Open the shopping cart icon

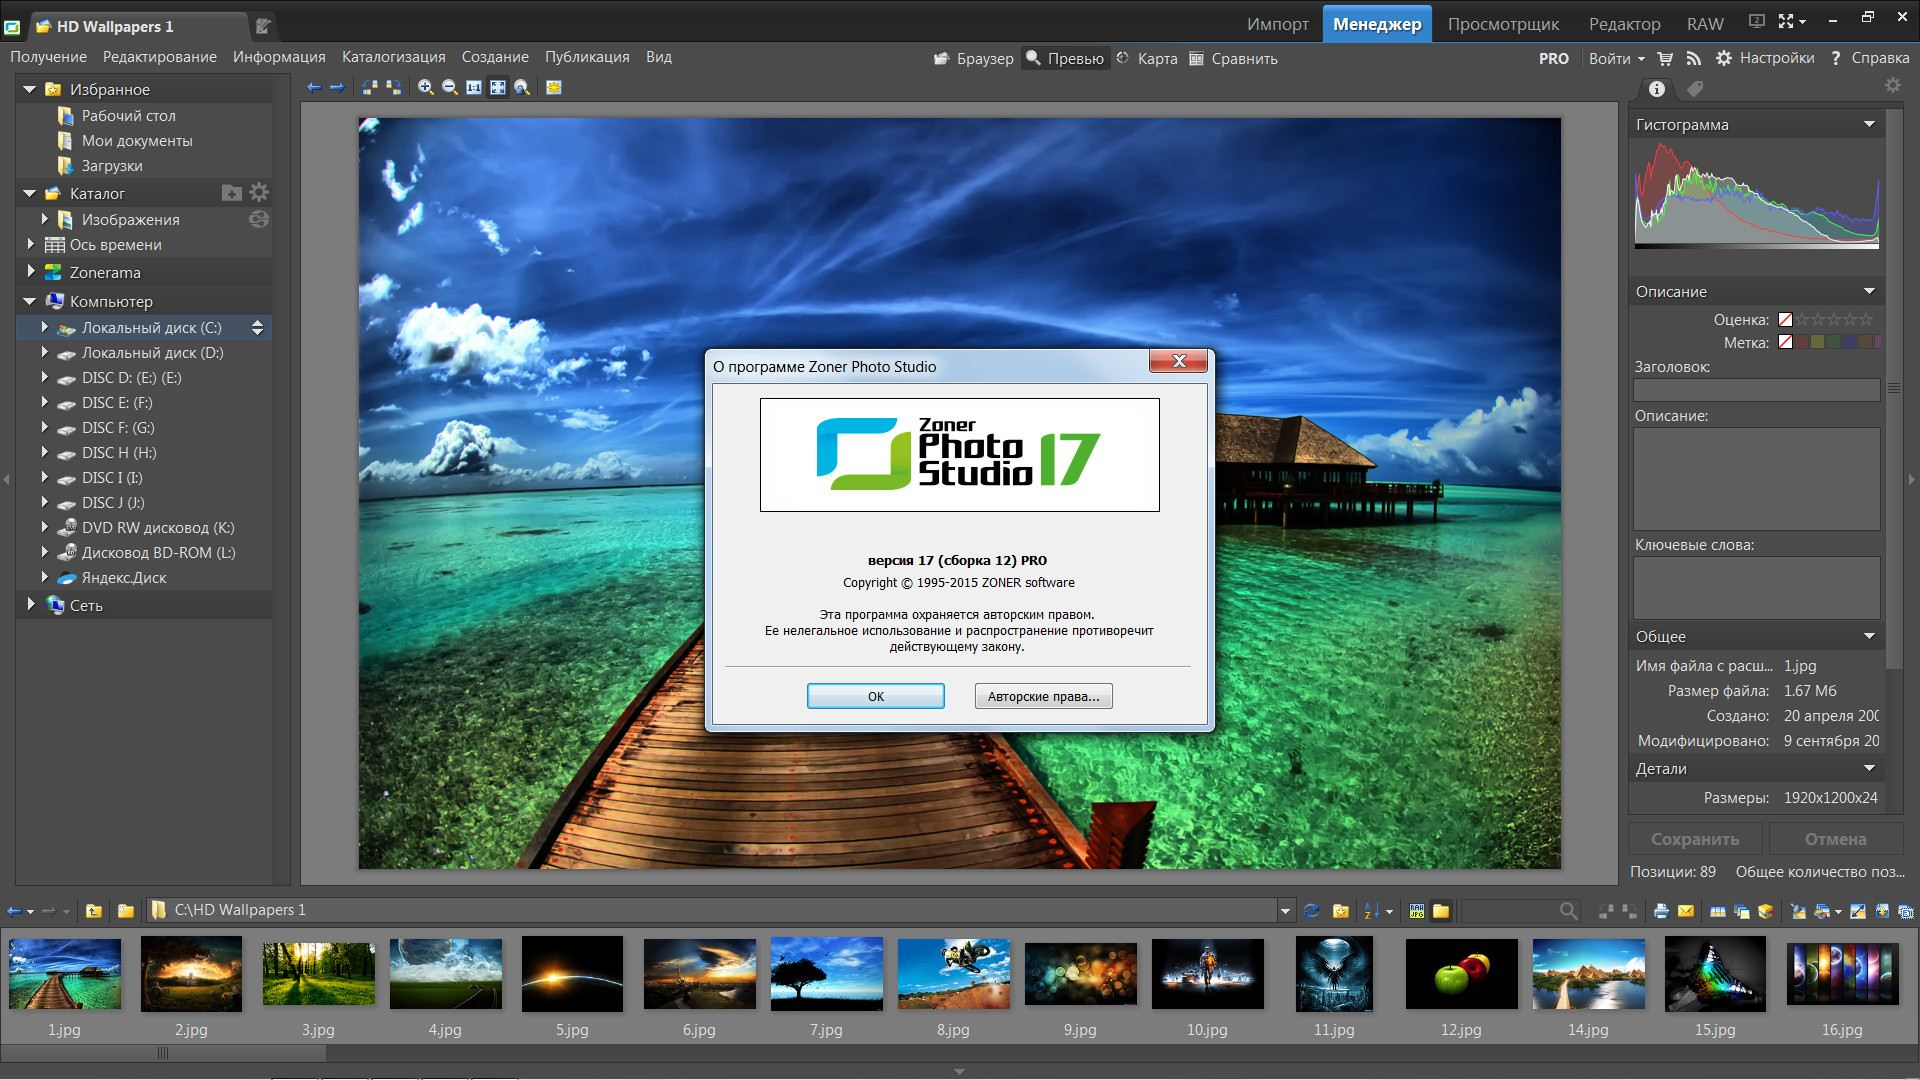[x=1665, y=59]
